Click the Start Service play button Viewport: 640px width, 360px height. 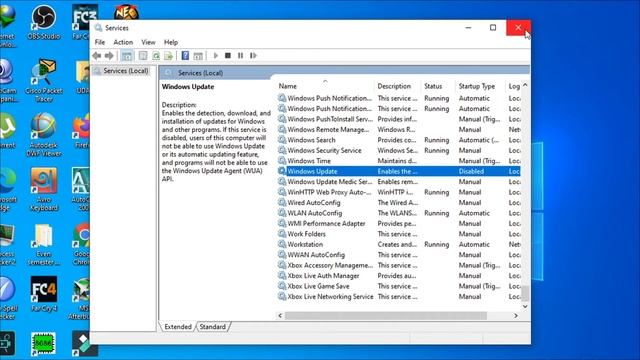tap(216, 56)
